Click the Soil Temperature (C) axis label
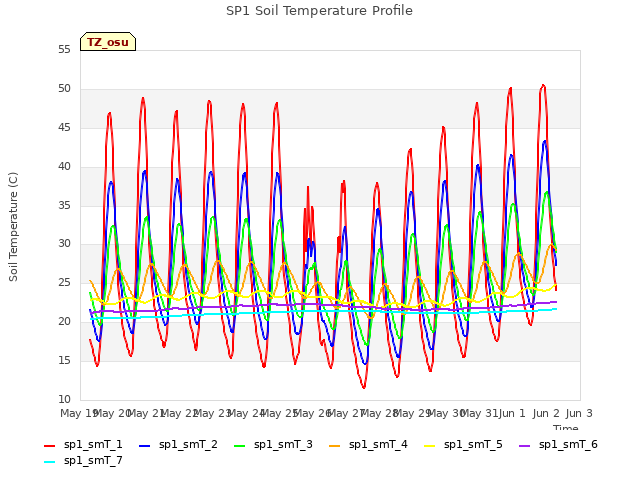This screenshot has width=640, height=480. pos(13,227)
